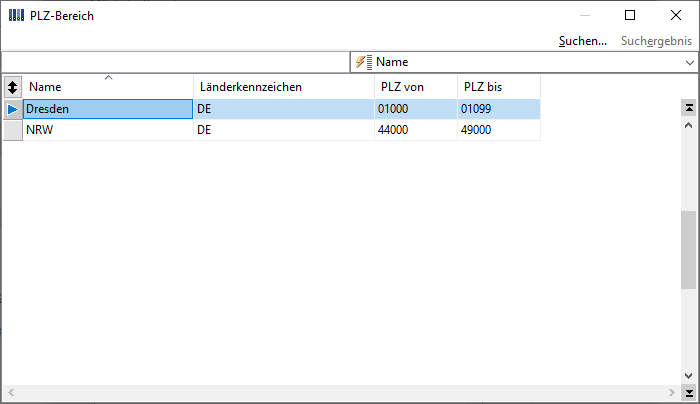Click the up-down sort arrows icon in header

click(x=12, y=87)
